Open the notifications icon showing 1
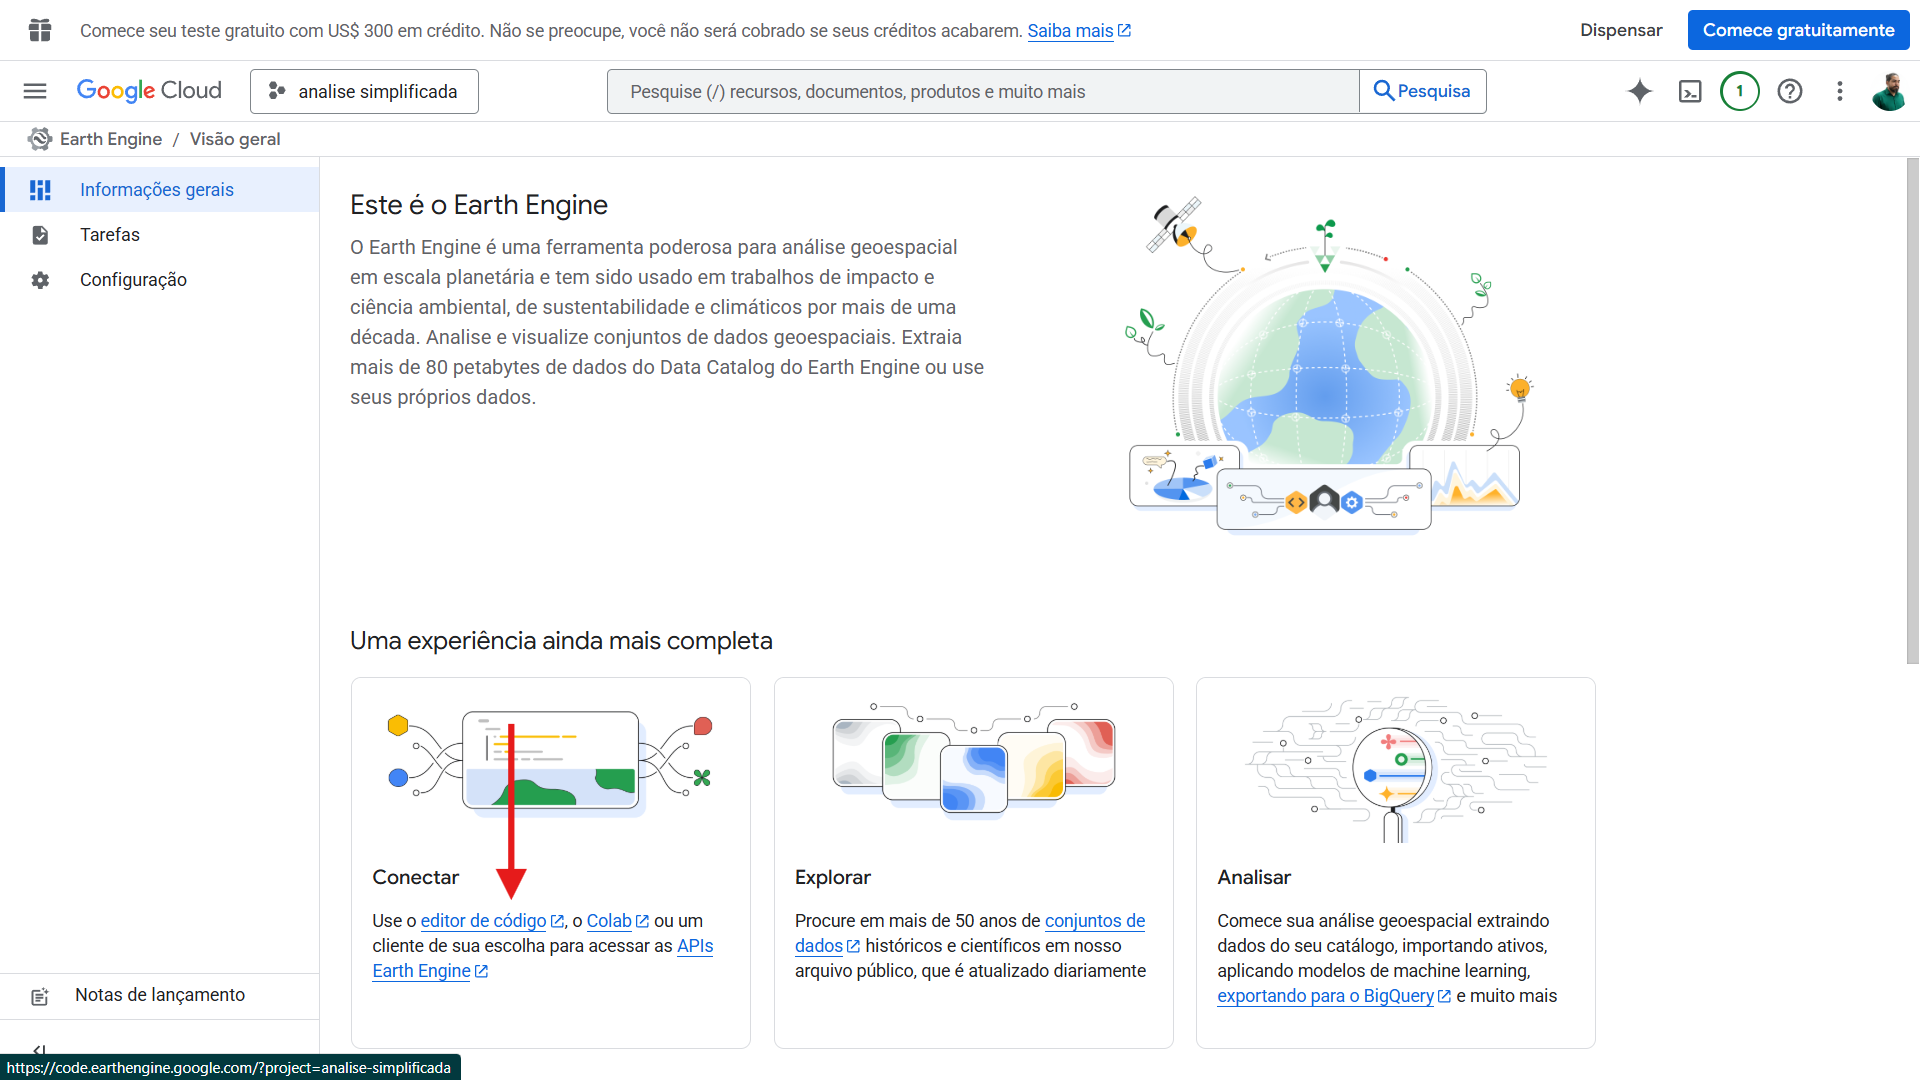The width and height of the screenshot is (1920, 1080). point(1740,91)
